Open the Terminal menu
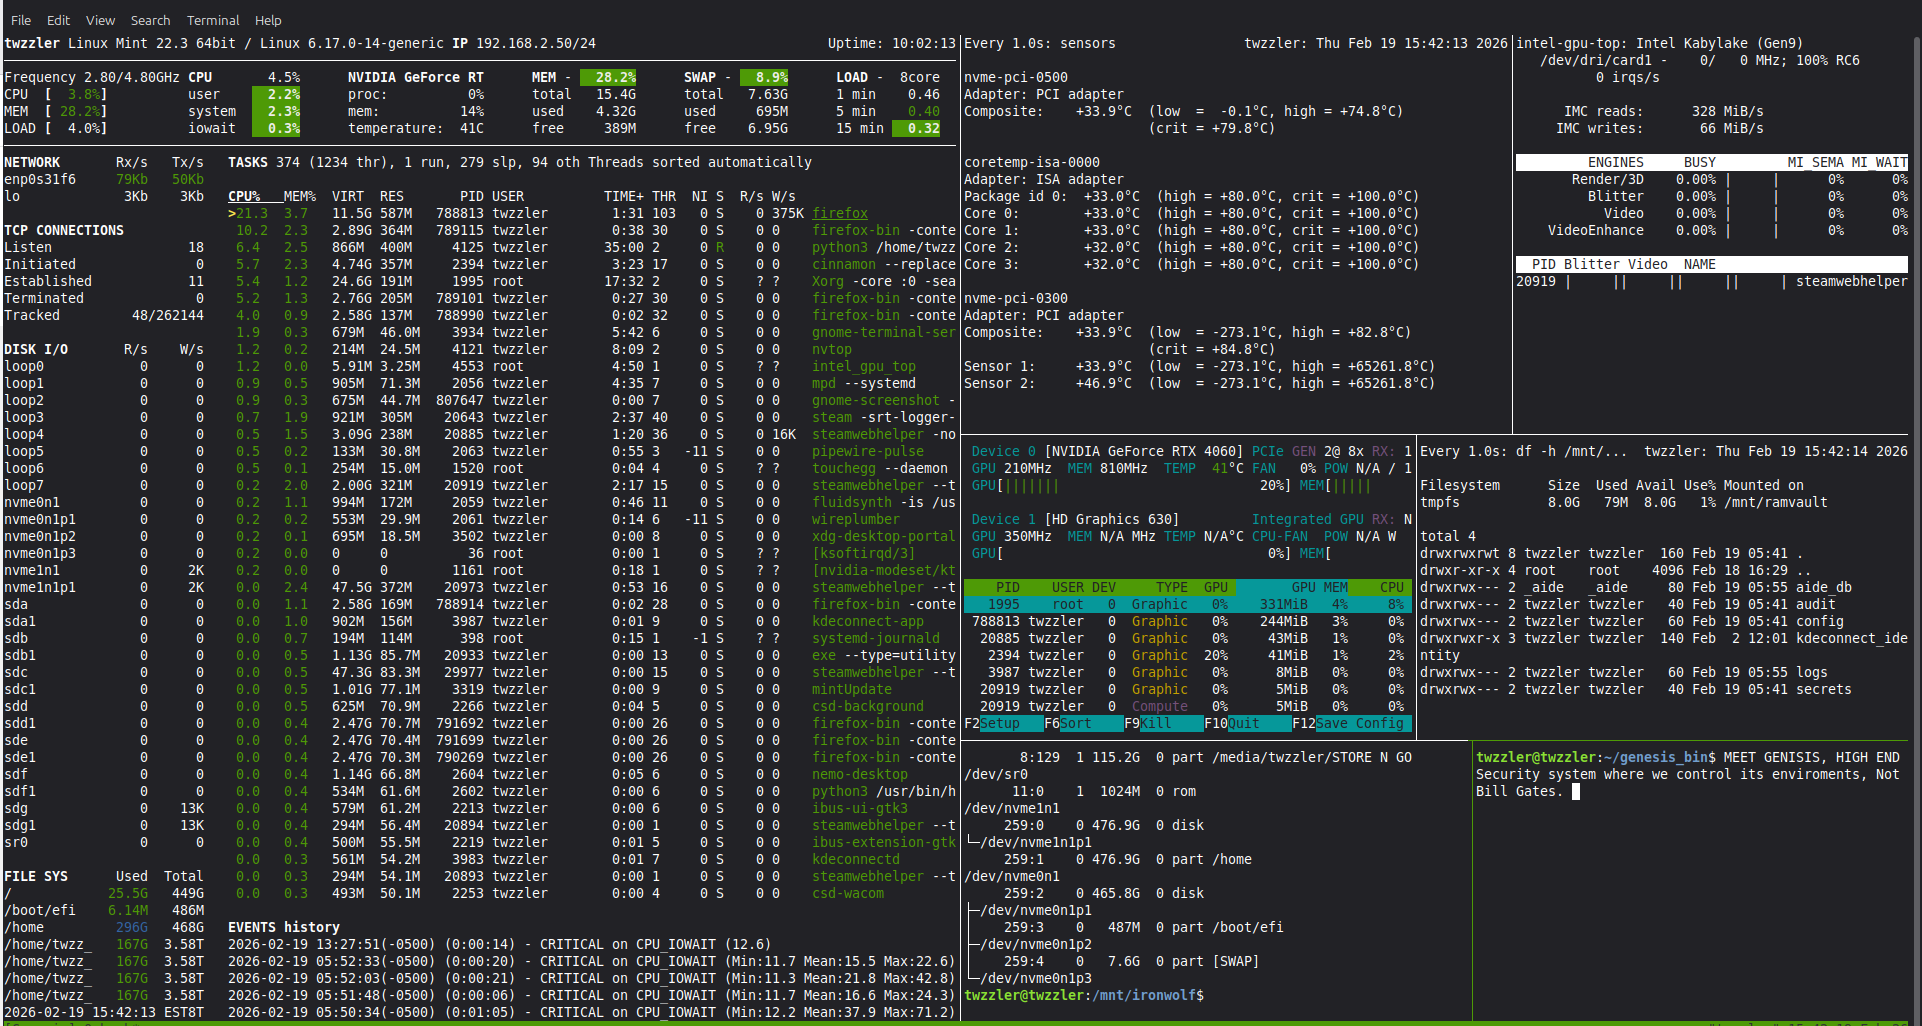This screenshot has width=1922, height=1026. 213,20
